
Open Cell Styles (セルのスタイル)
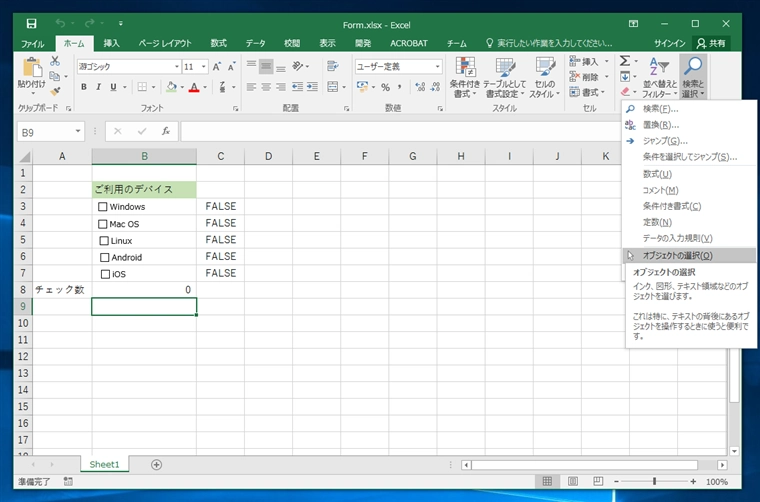point(544,77)
